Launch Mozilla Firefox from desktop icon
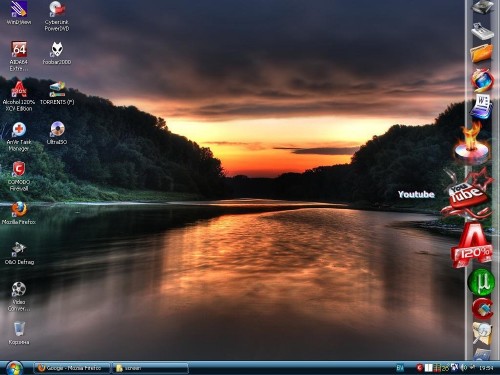The image size is (500, 375). coord(19,213)
